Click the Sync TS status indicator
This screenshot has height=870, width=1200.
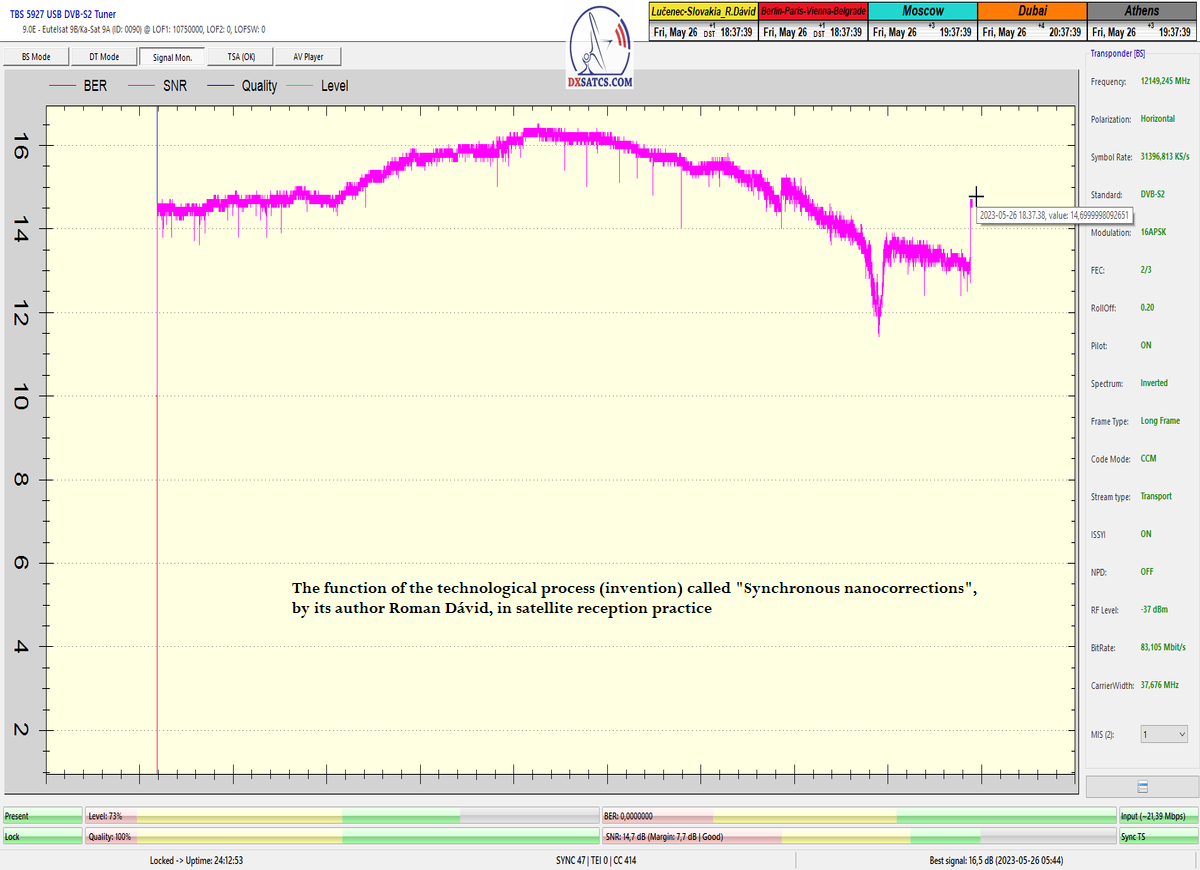pos(1157,836)
